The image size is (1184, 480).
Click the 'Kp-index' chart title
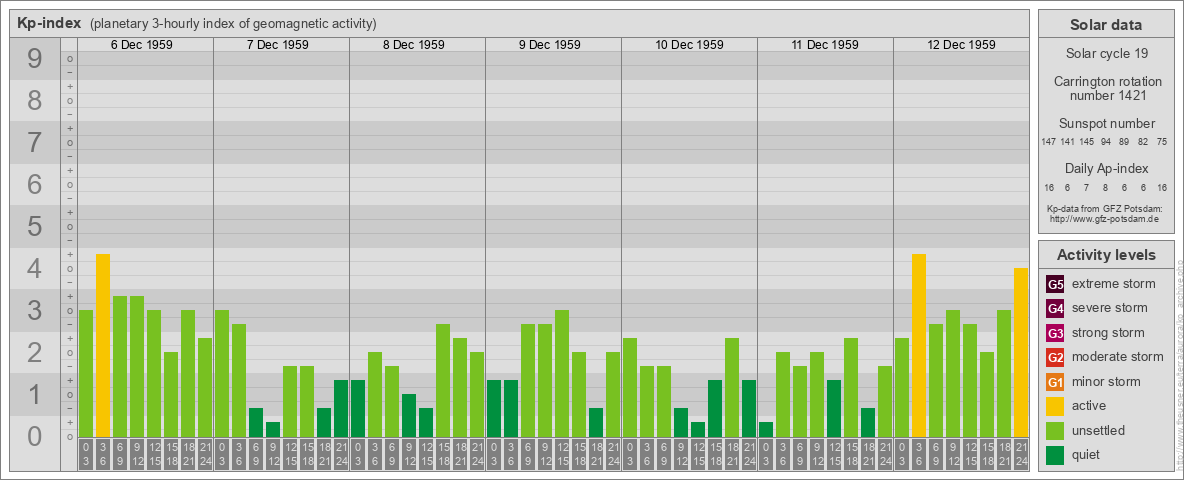[48, 23]
